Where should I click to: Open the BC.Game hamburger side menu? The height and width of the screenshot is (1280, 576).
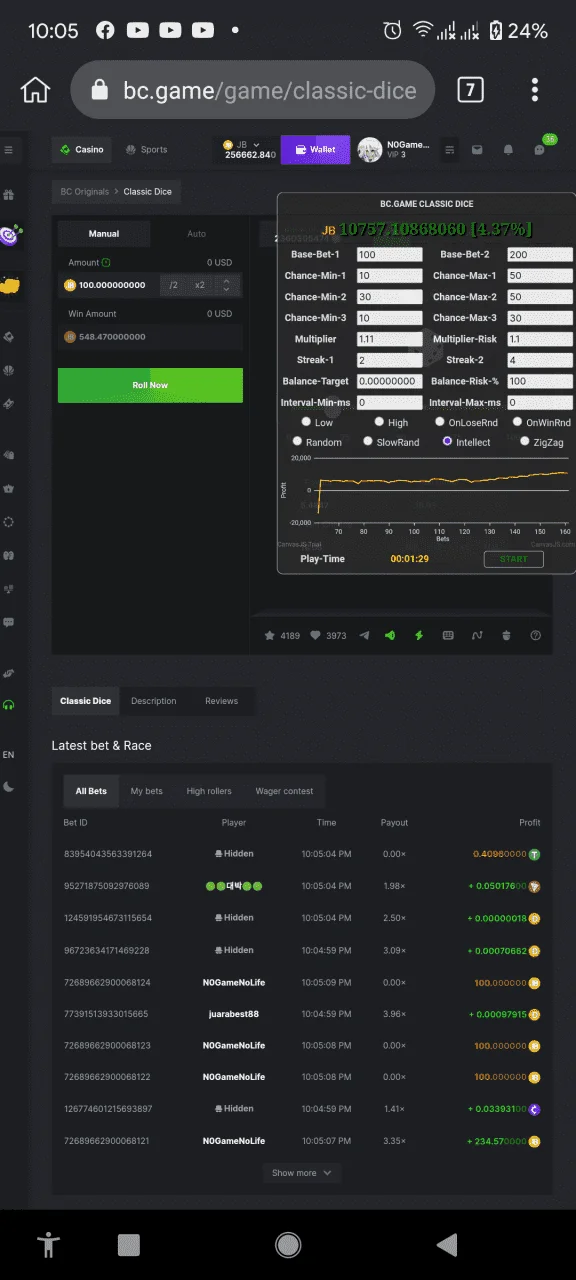(9, 150)
